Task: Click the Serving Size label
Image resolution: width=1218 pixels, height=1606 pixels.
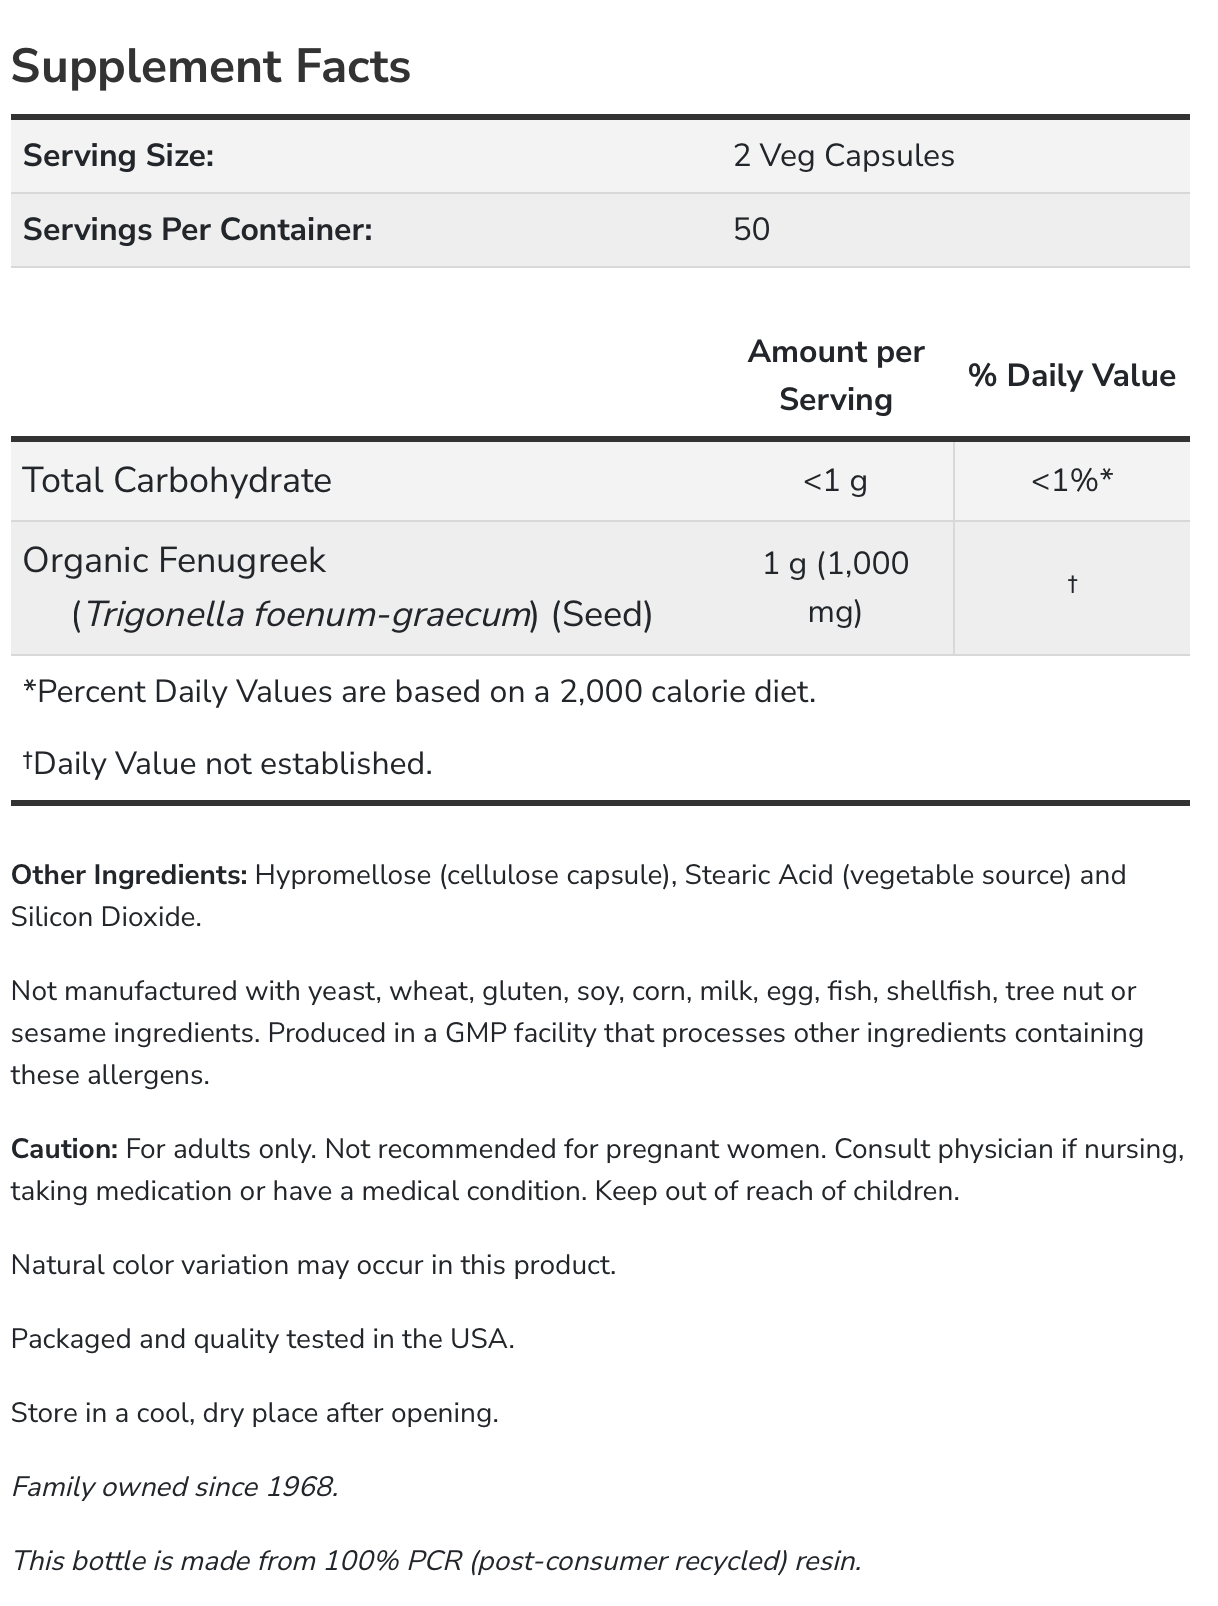Action: (118, 156)
